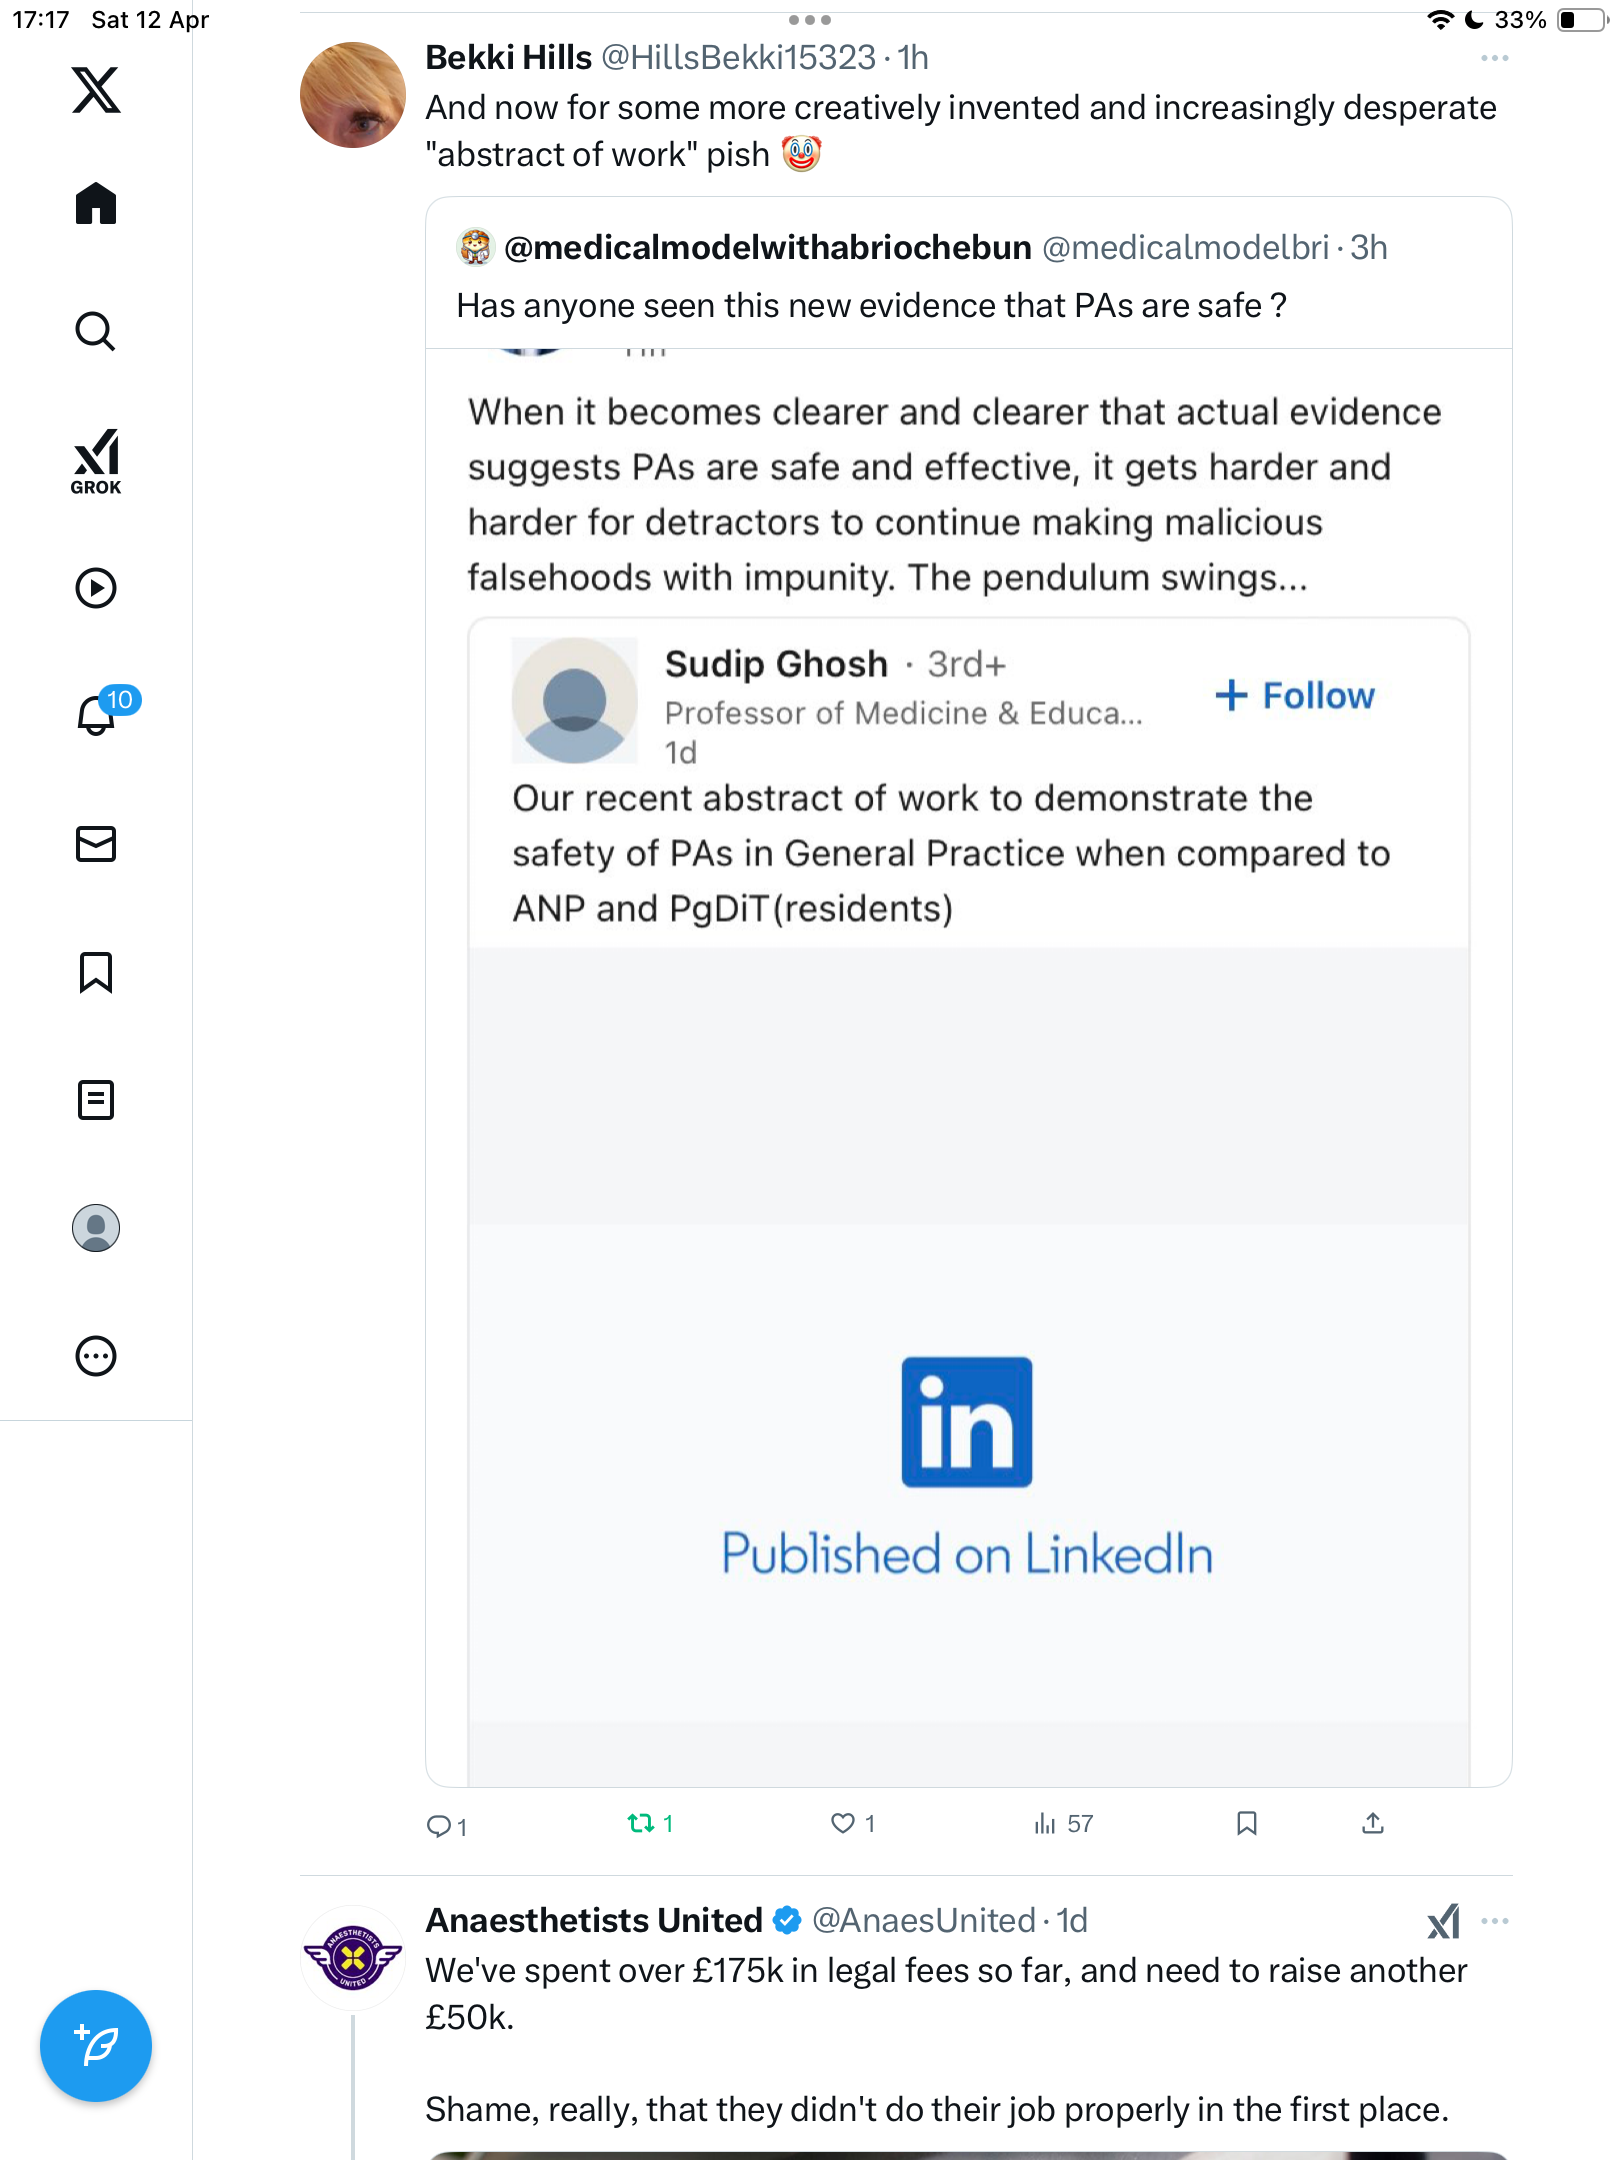Open Anaesthetists United display name
The image size is (1620, 2160).
tap(594, 1920)
